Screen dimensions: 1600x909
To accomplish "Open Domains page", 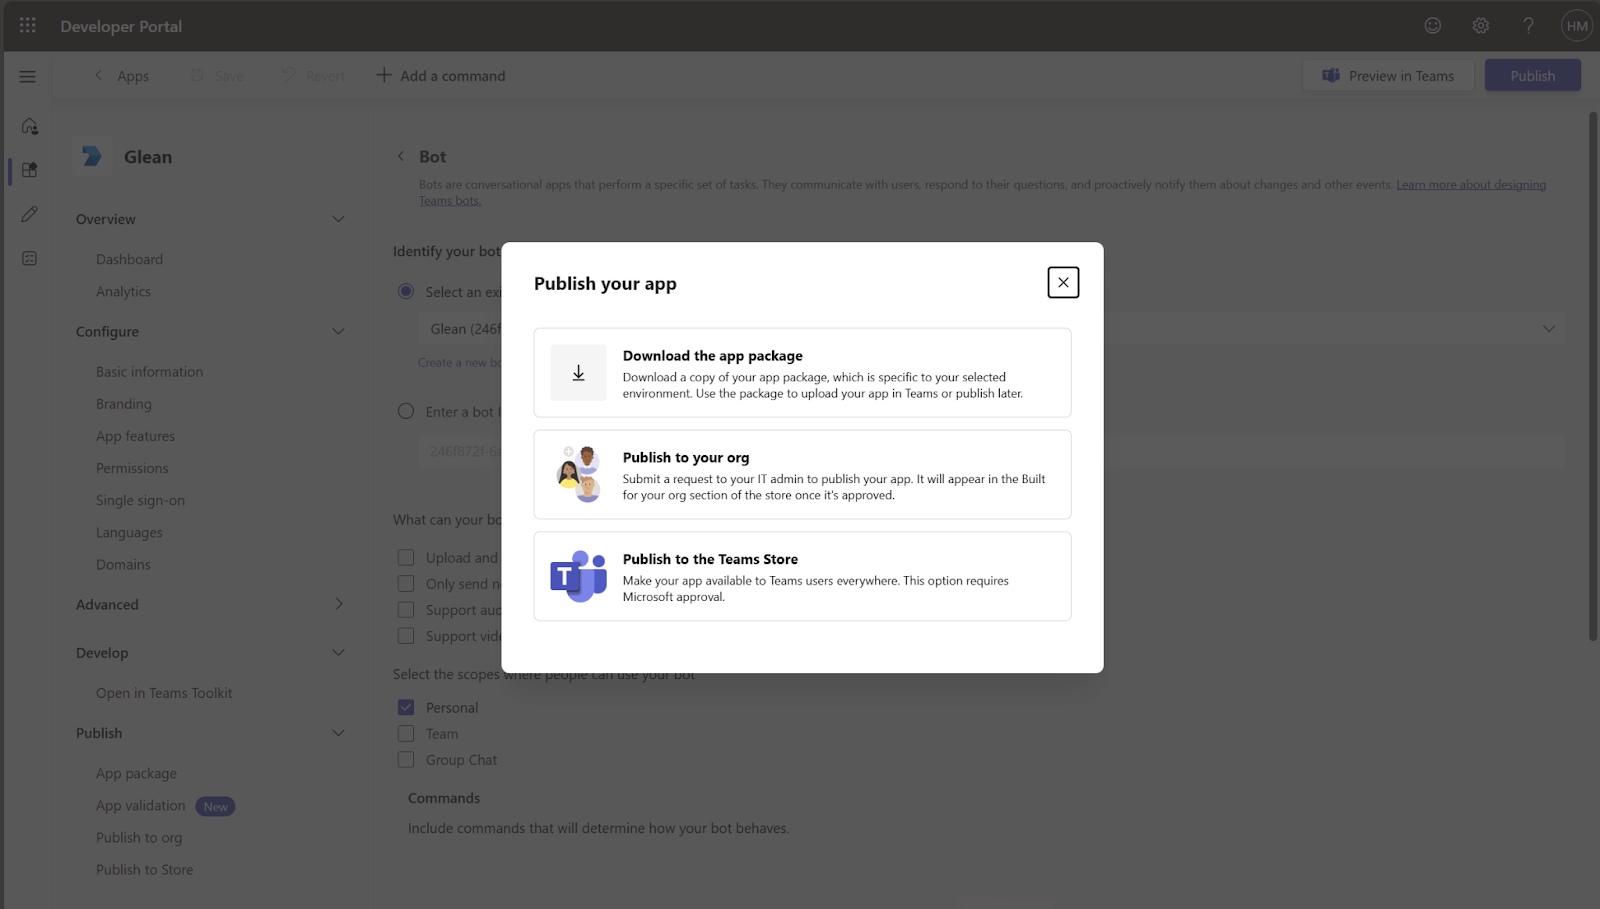I will pos(123,564).
